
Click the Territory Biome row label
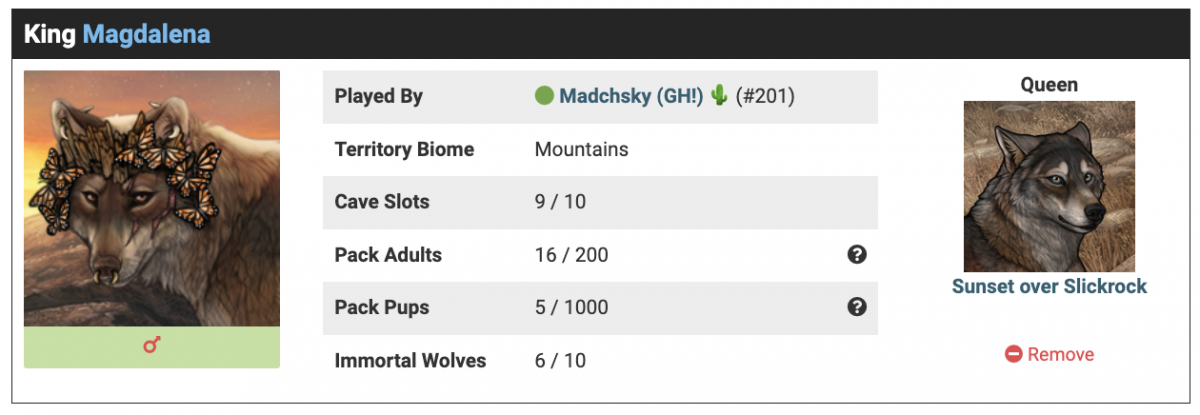pos(404,149)
